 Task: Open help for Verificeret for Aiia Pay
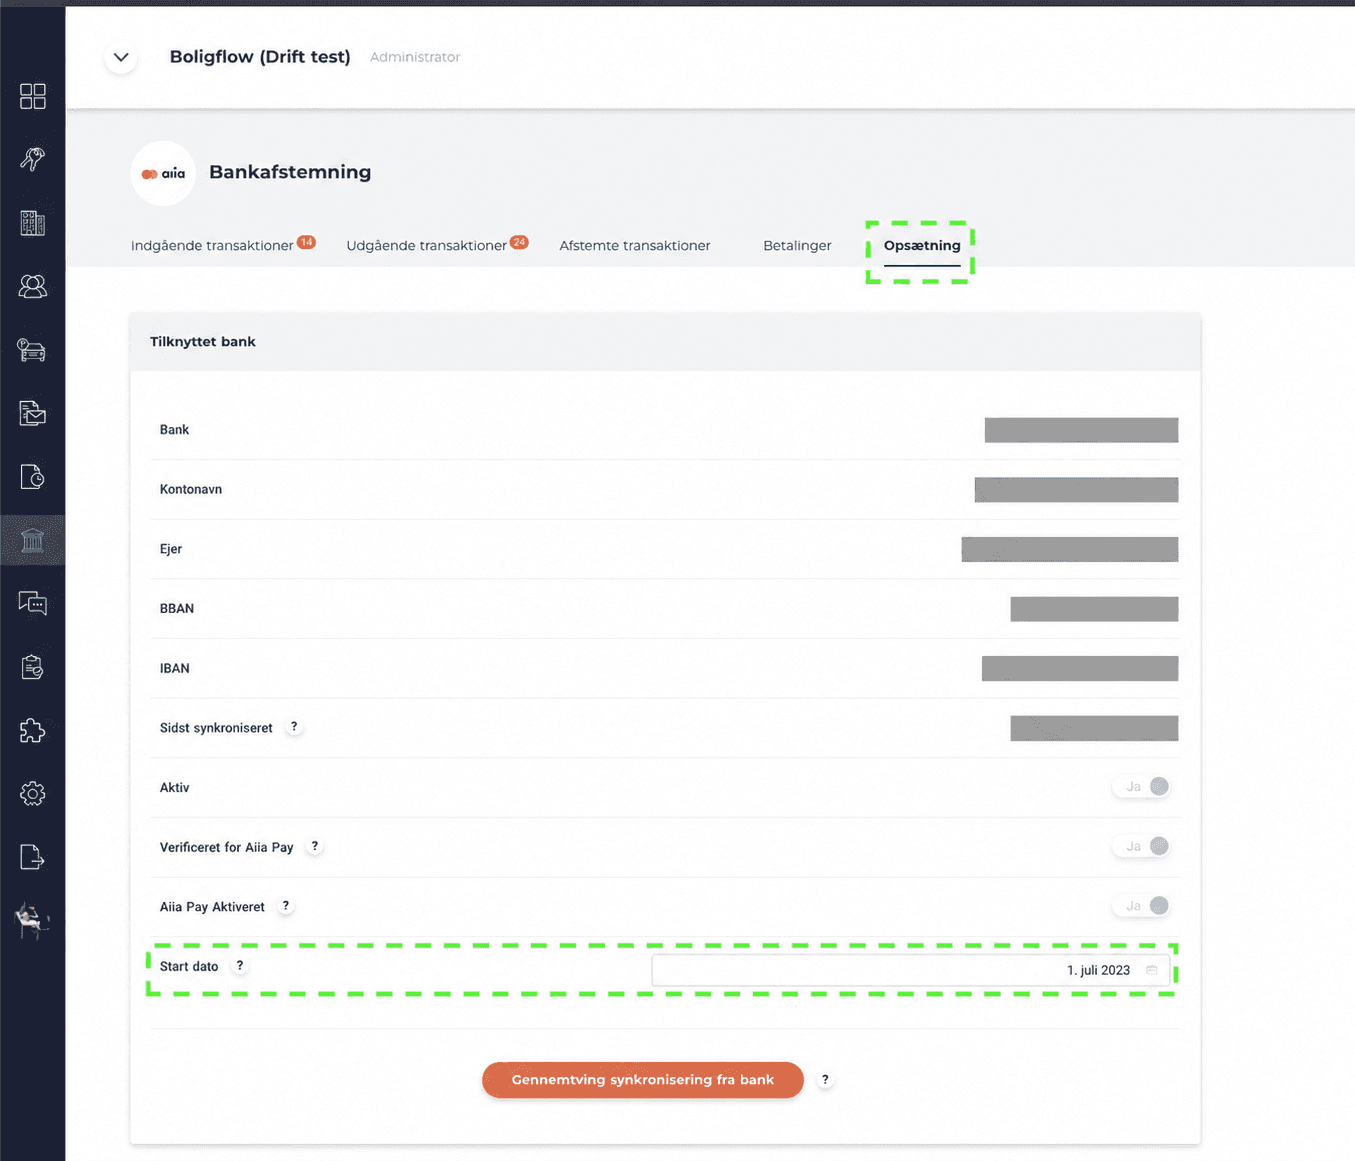(x=315, y=846)
